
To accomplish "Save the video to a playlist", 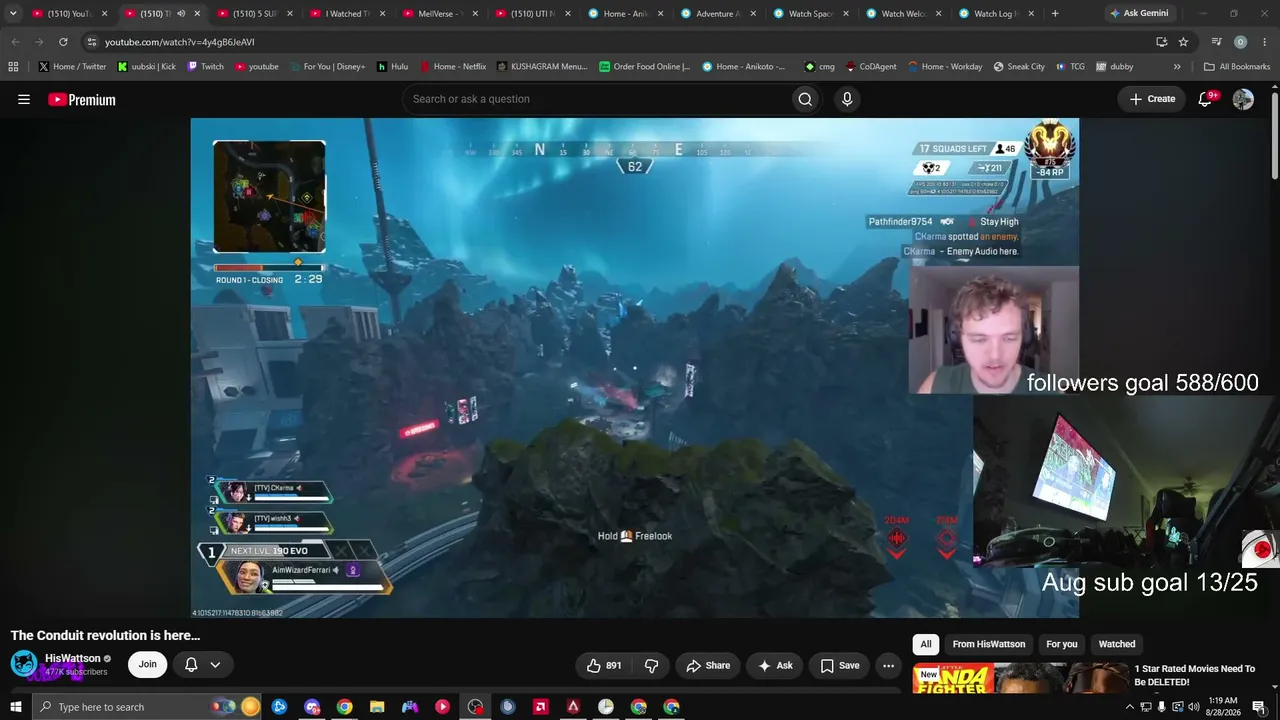I will tap(840, 665).
